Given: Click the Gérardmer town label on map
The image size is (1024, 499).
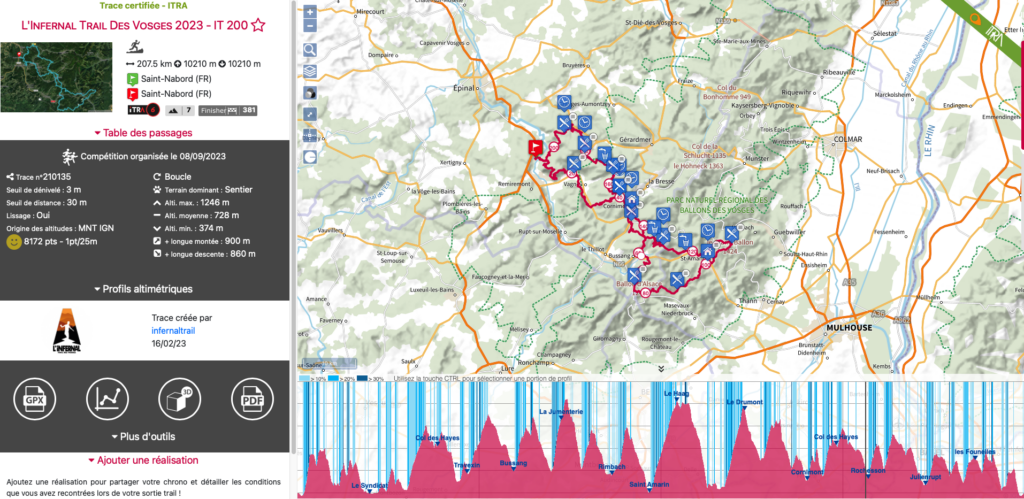Looking at the screenshot, I should coord(636,140).
